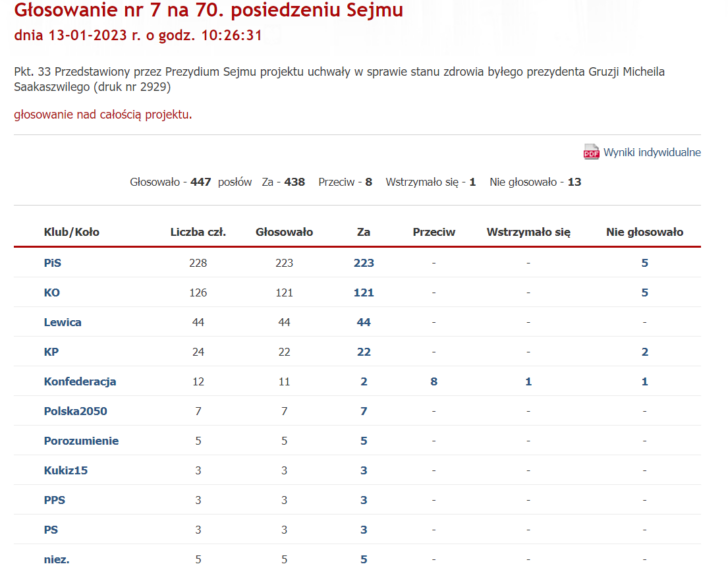Click the 'Przeciw' column header

coord(434,232)
